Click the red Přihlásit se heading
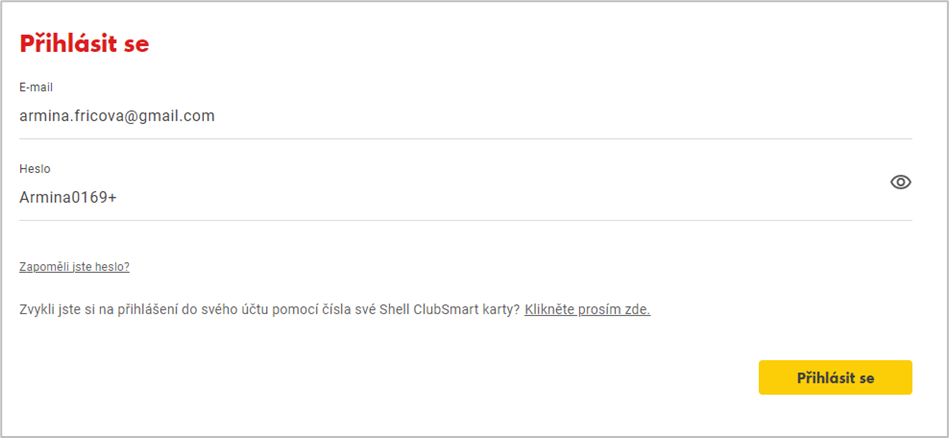The image size is (949, 438). (84, 44)
